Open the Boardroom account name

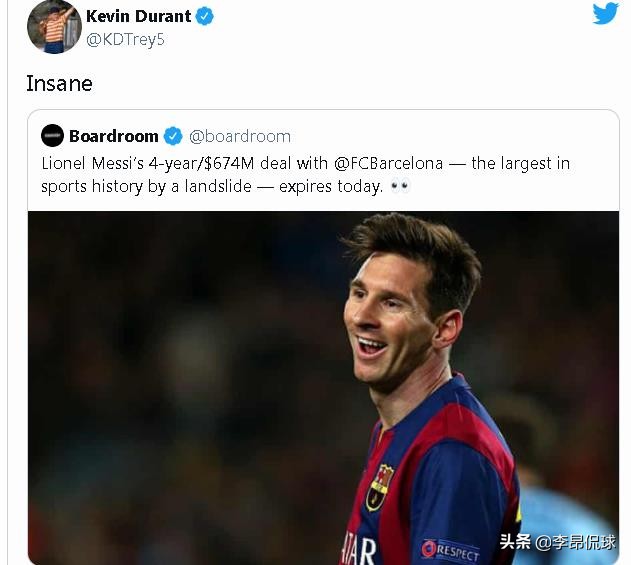tap(114, 136)
